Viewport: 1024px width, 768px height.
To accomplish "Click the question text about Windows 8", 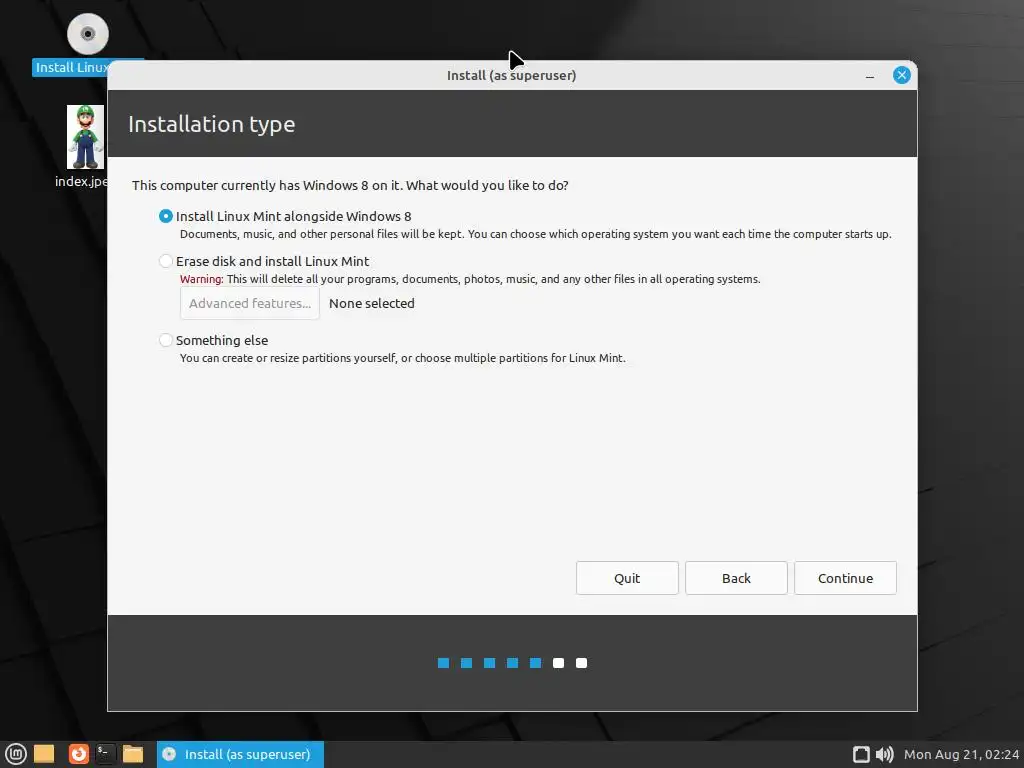I will (x=350, y=185).
